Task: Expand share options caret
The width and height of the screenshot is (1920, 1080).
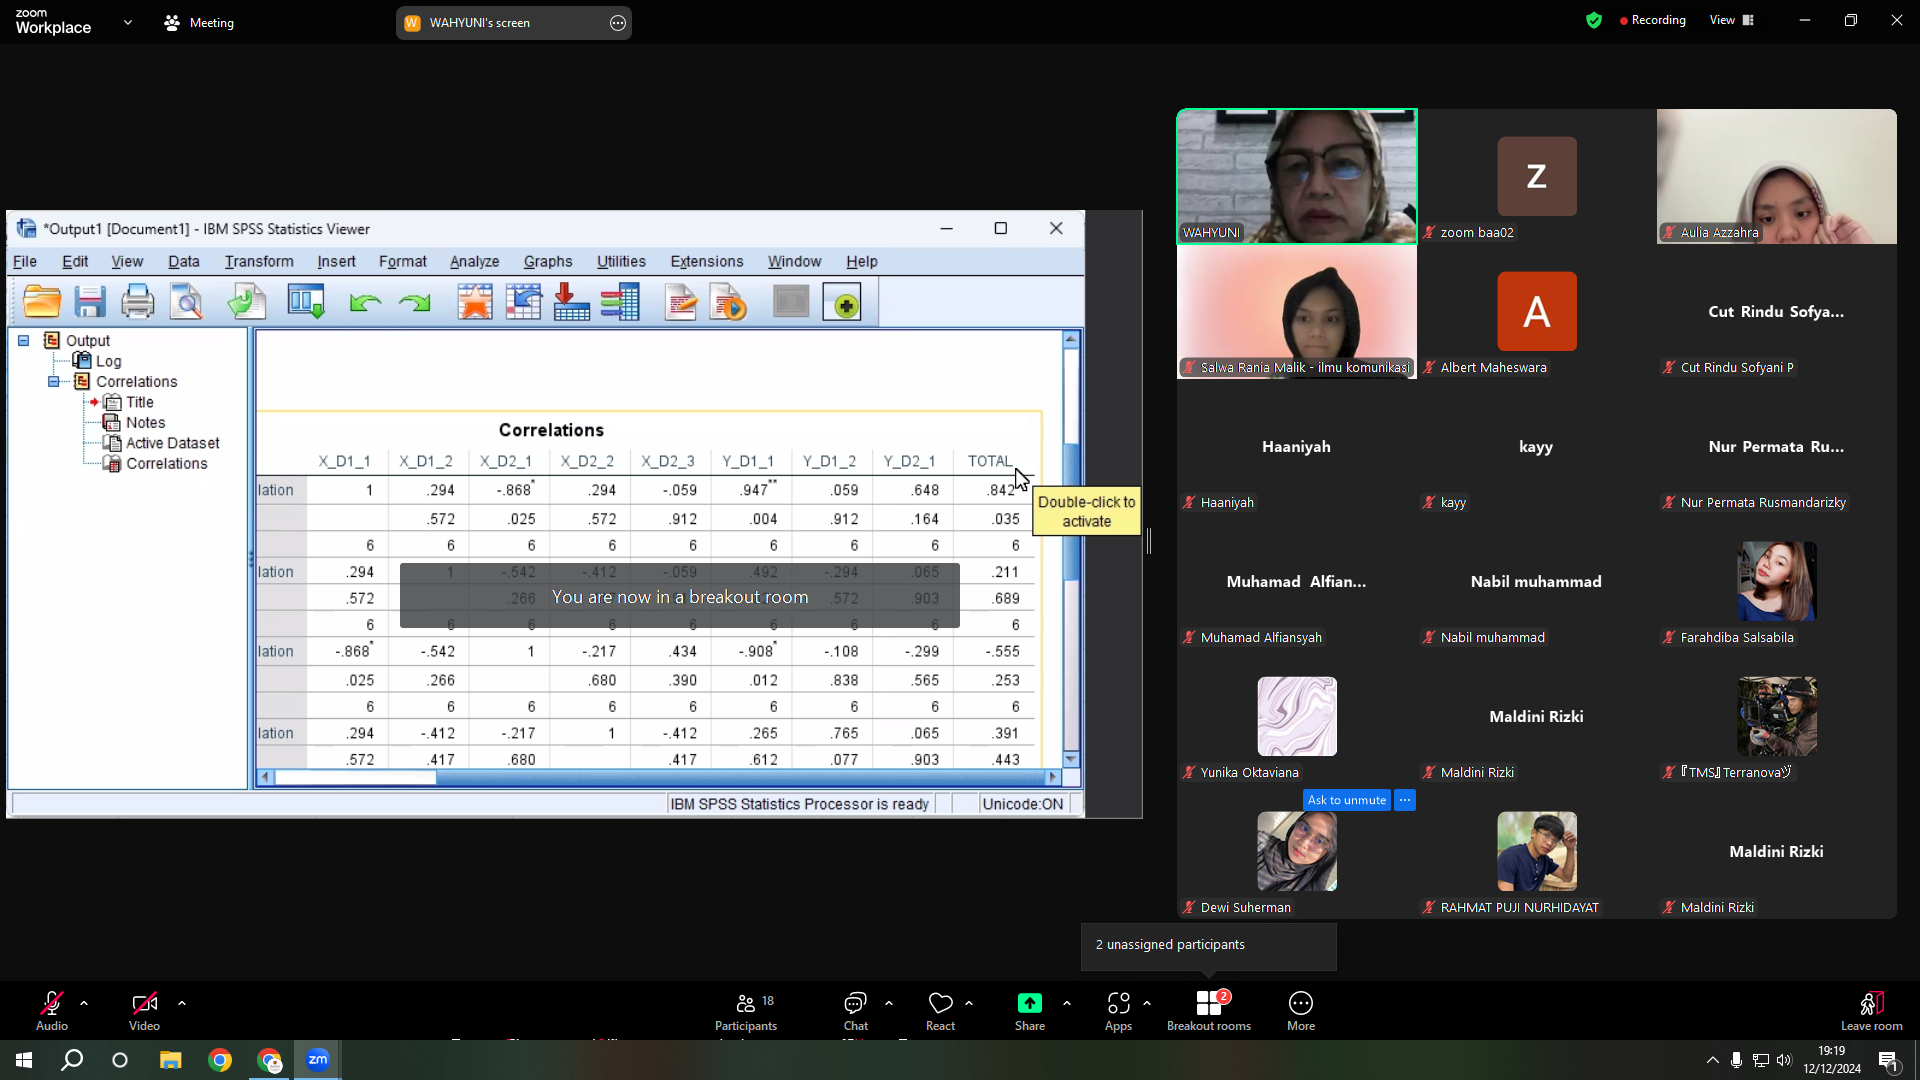Action: [x=1067, y=1003]
